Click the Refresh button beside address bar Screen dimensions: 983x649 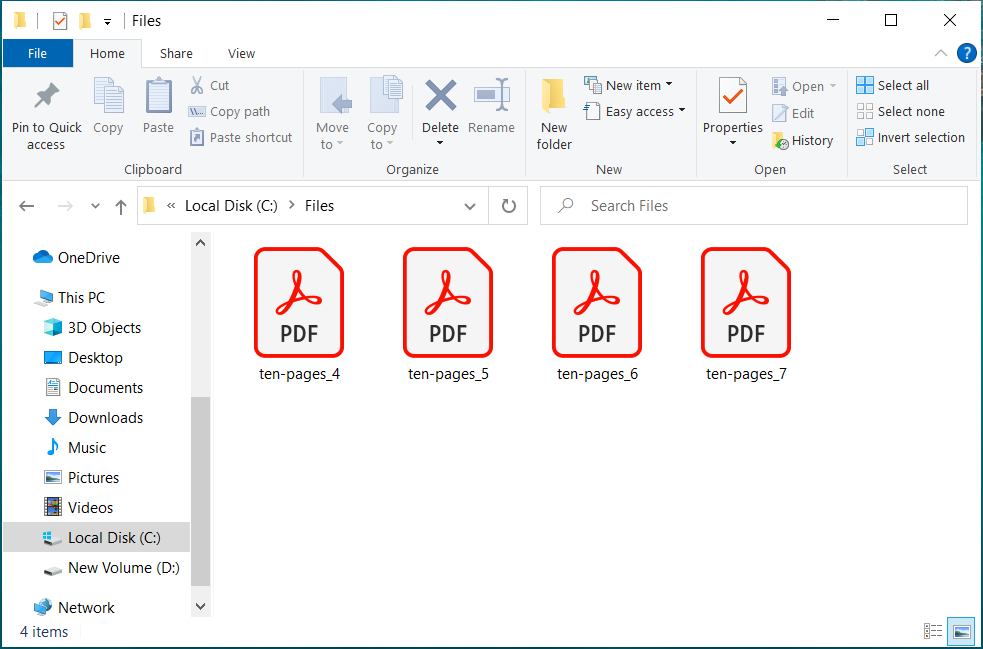click(x=508, y=206)
